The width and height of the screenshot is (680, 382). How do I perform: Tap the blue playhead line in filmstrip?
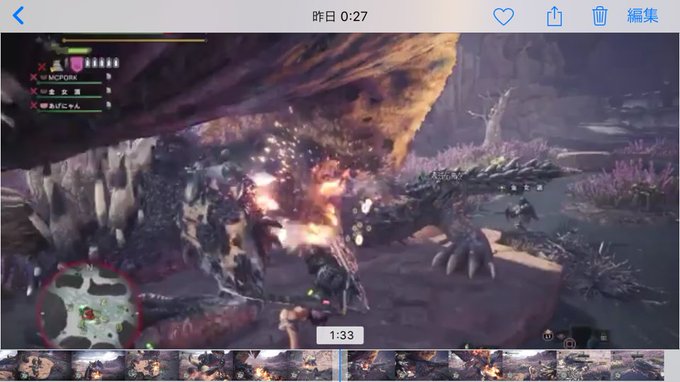340,366
